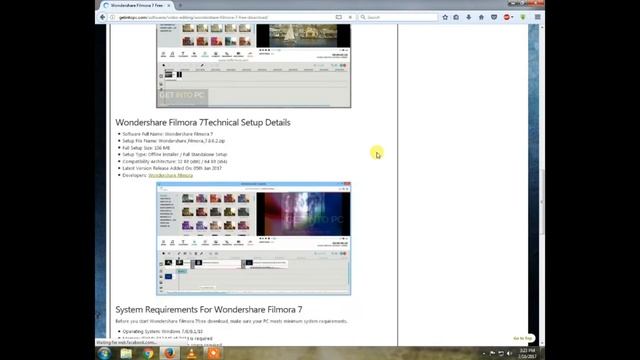Click the Compatibility Architecture list item
640x360 pixels.
[x=175, y=161]
